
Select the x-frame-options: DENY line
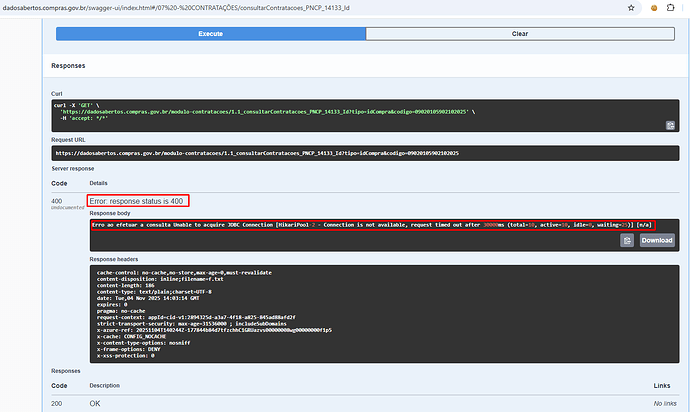tap(128, 349)
